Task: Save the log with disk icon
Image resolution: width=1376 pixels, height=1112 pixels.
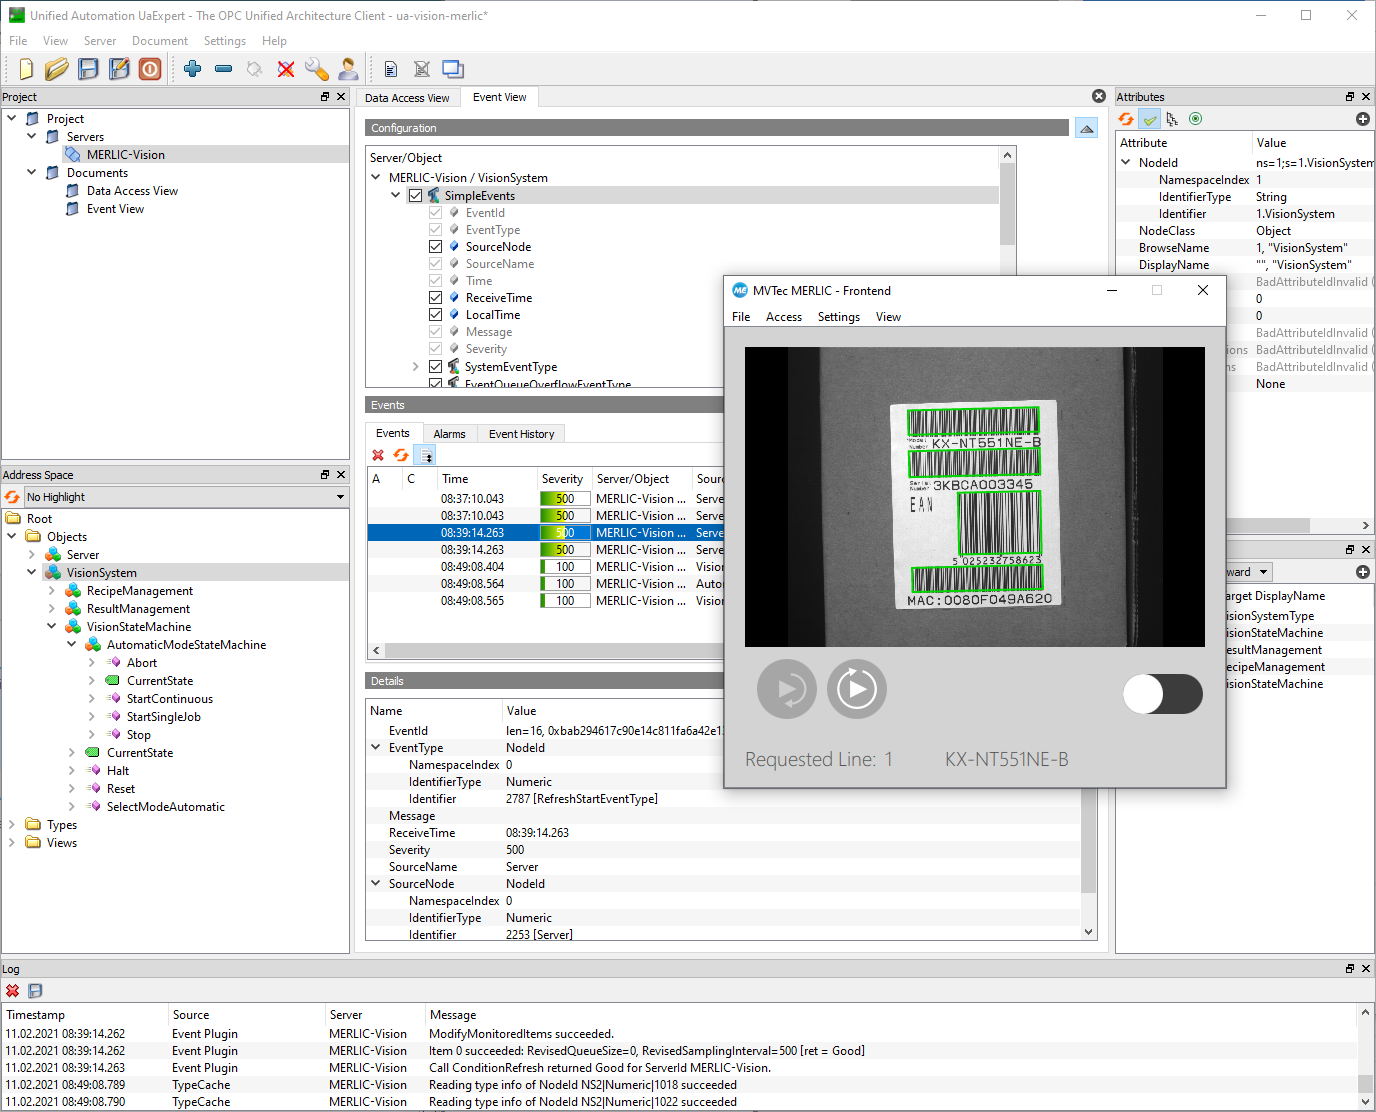Action: point(35,991)
